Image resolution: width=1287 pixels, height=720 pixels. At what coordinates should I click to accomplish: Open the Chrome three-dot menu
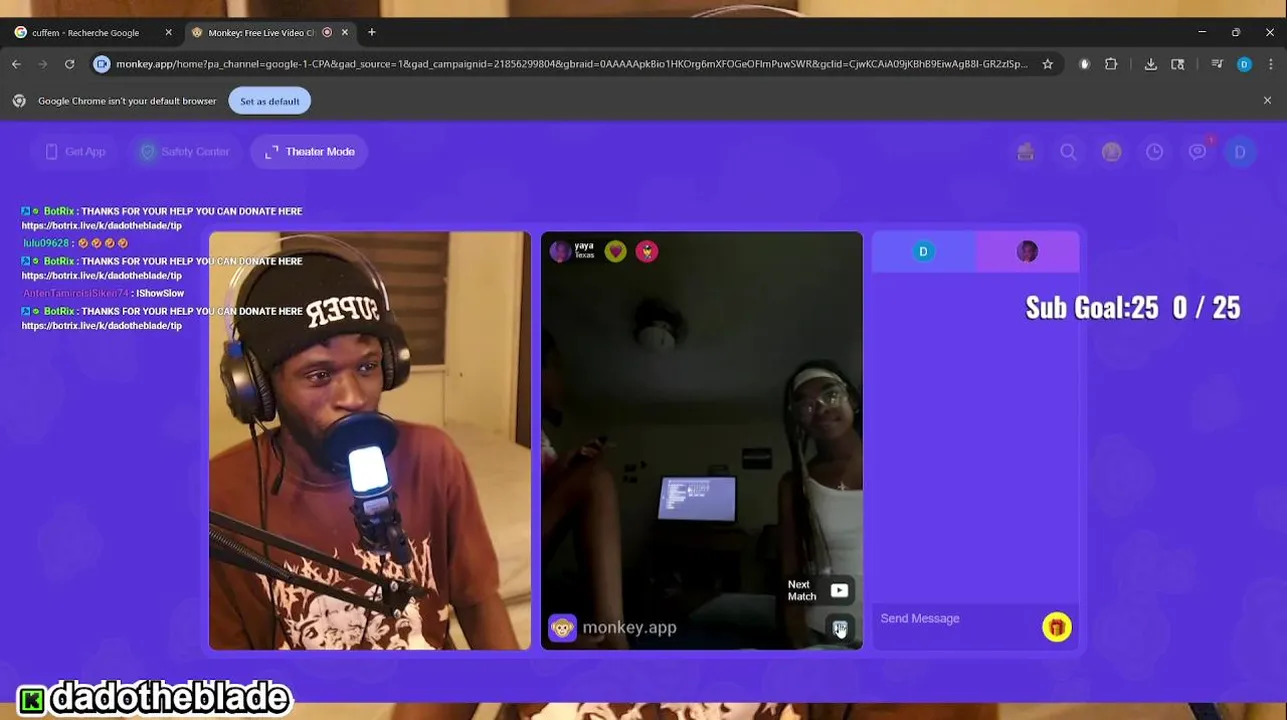tap(1269, 64)
